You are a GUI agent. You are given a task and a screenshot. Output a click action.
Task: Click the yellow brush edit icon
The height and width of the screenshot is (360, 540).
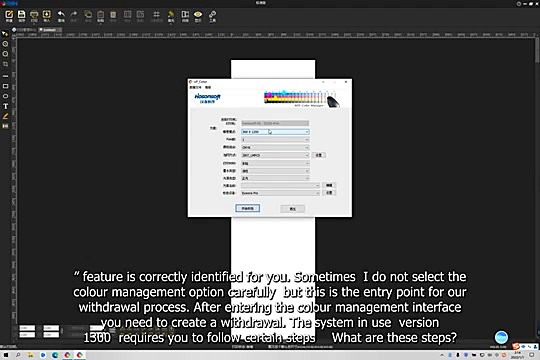click(171, 16)
